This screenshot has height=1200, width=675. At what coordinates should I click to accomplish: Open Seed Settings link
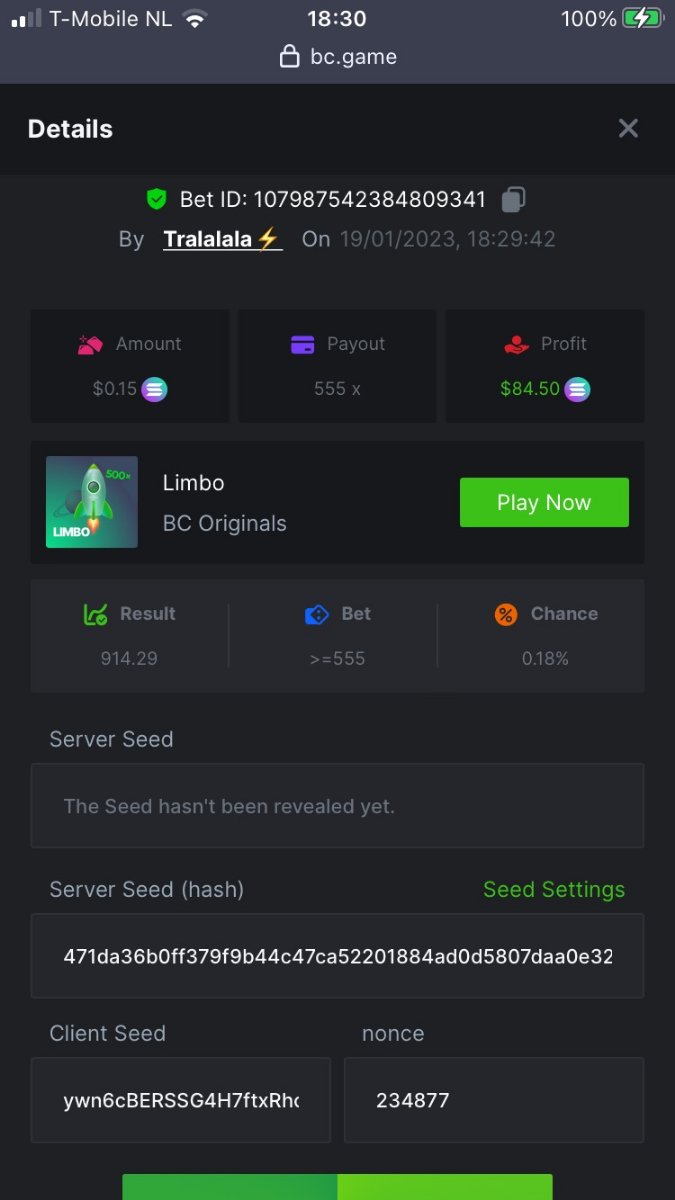(553, 889)
